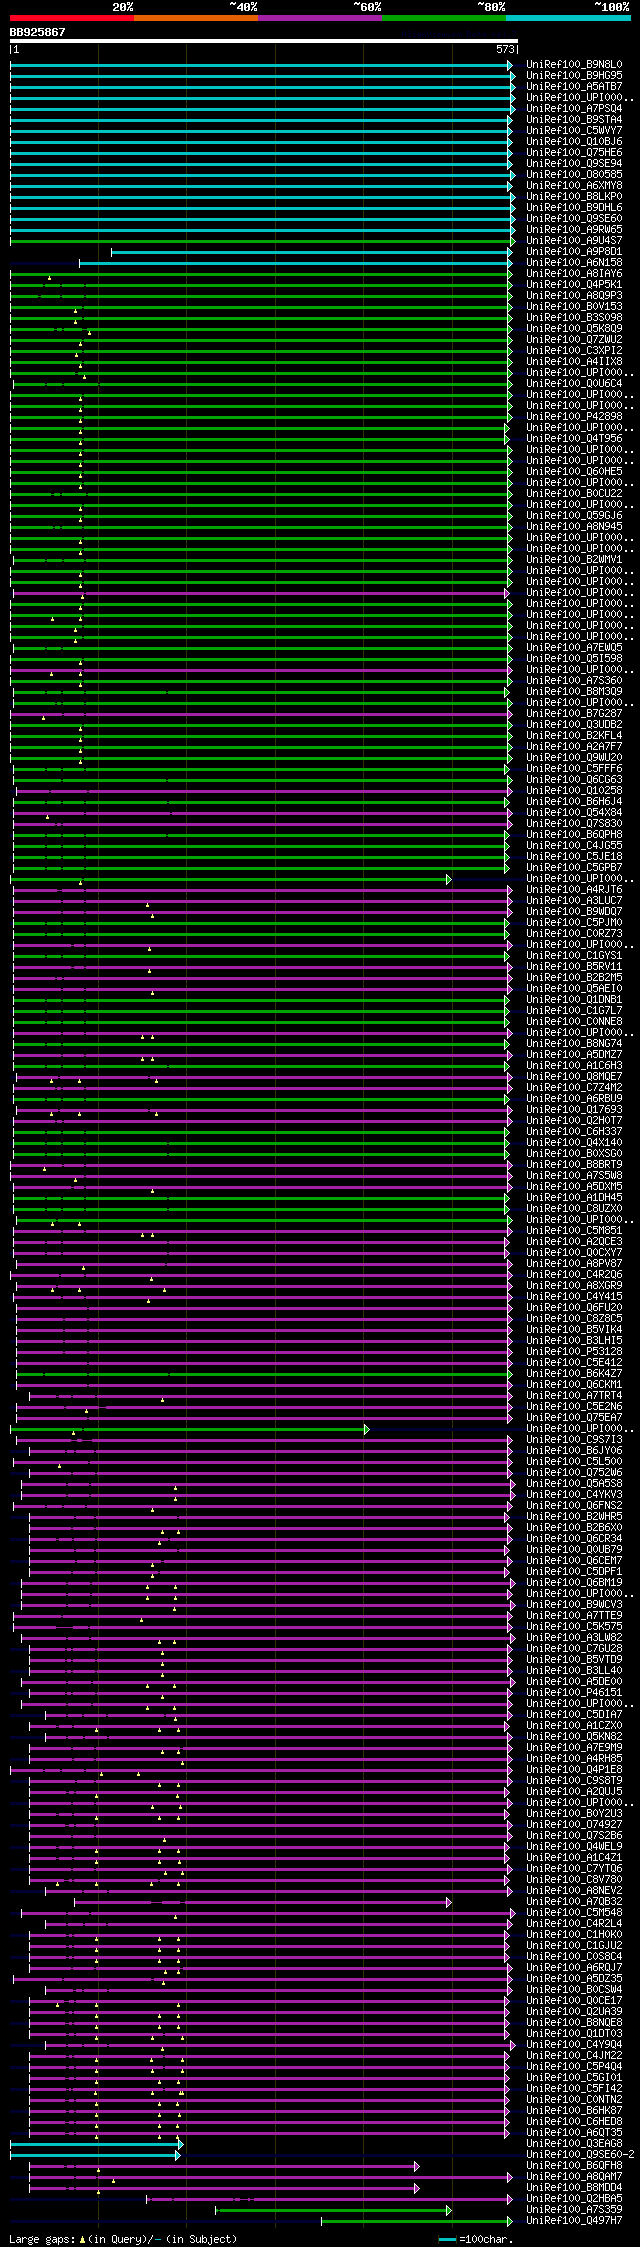Screen dimensions: 640x2247
Task: Click the shortened cyan bar of UniRef100_A9P8D1
Action: [x=311, y=252]
